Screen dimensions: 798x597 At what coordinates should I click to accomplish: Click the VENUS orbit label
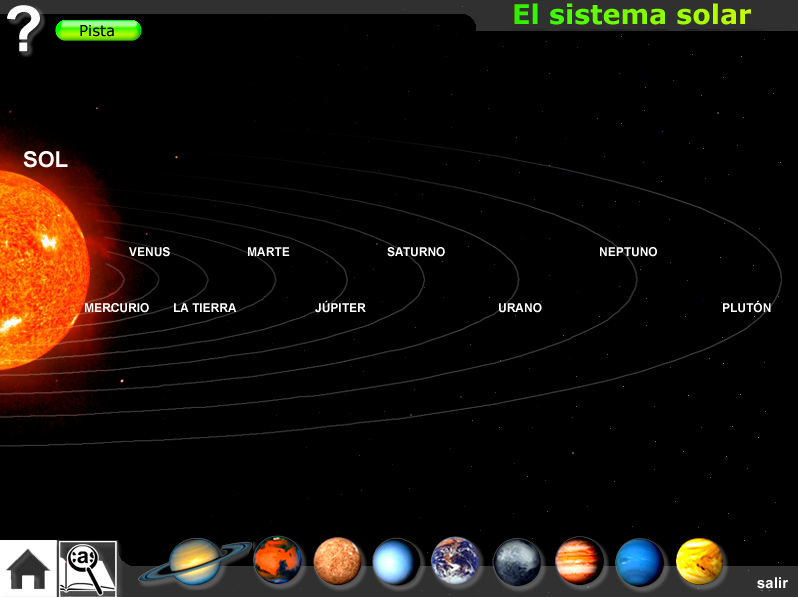click(149, 251)
